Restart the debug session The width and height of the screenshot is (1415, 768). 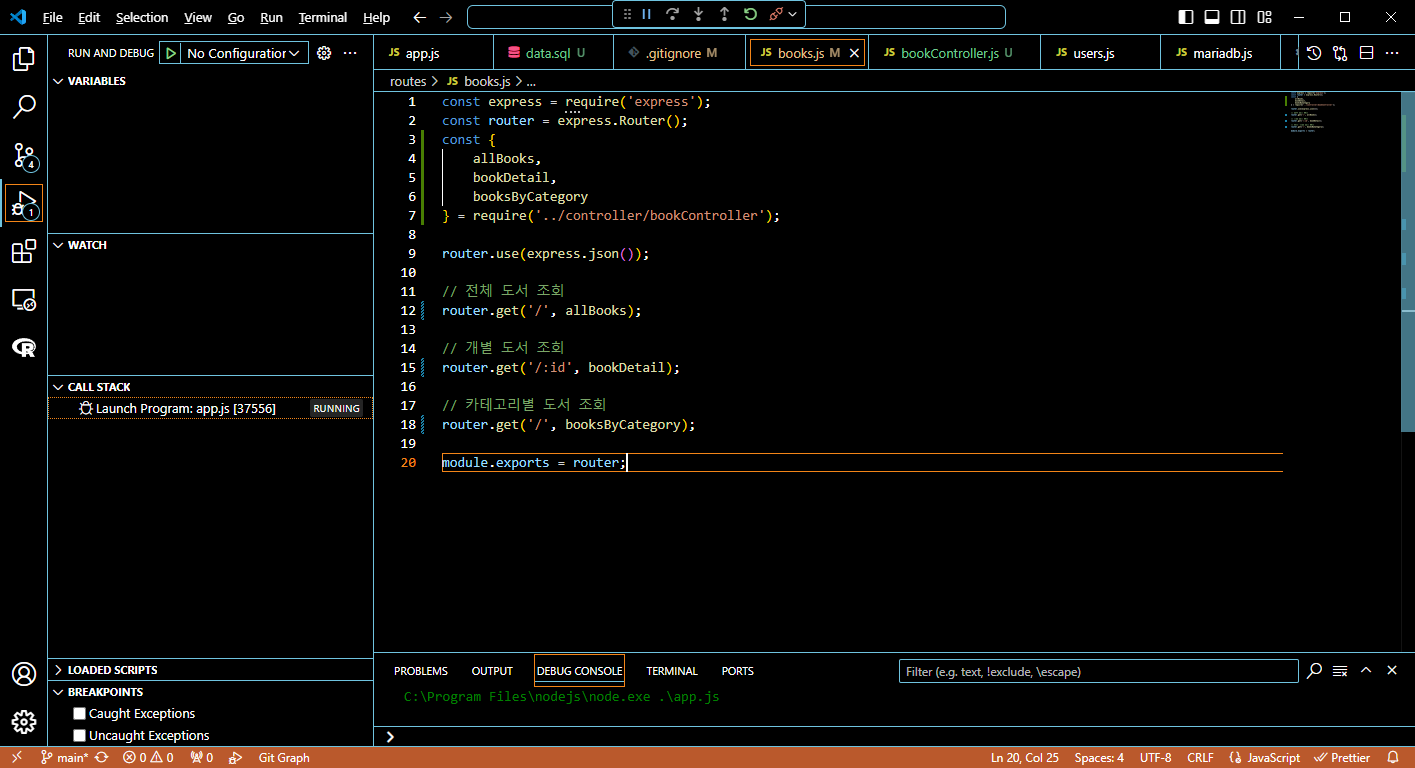(750, 14)
